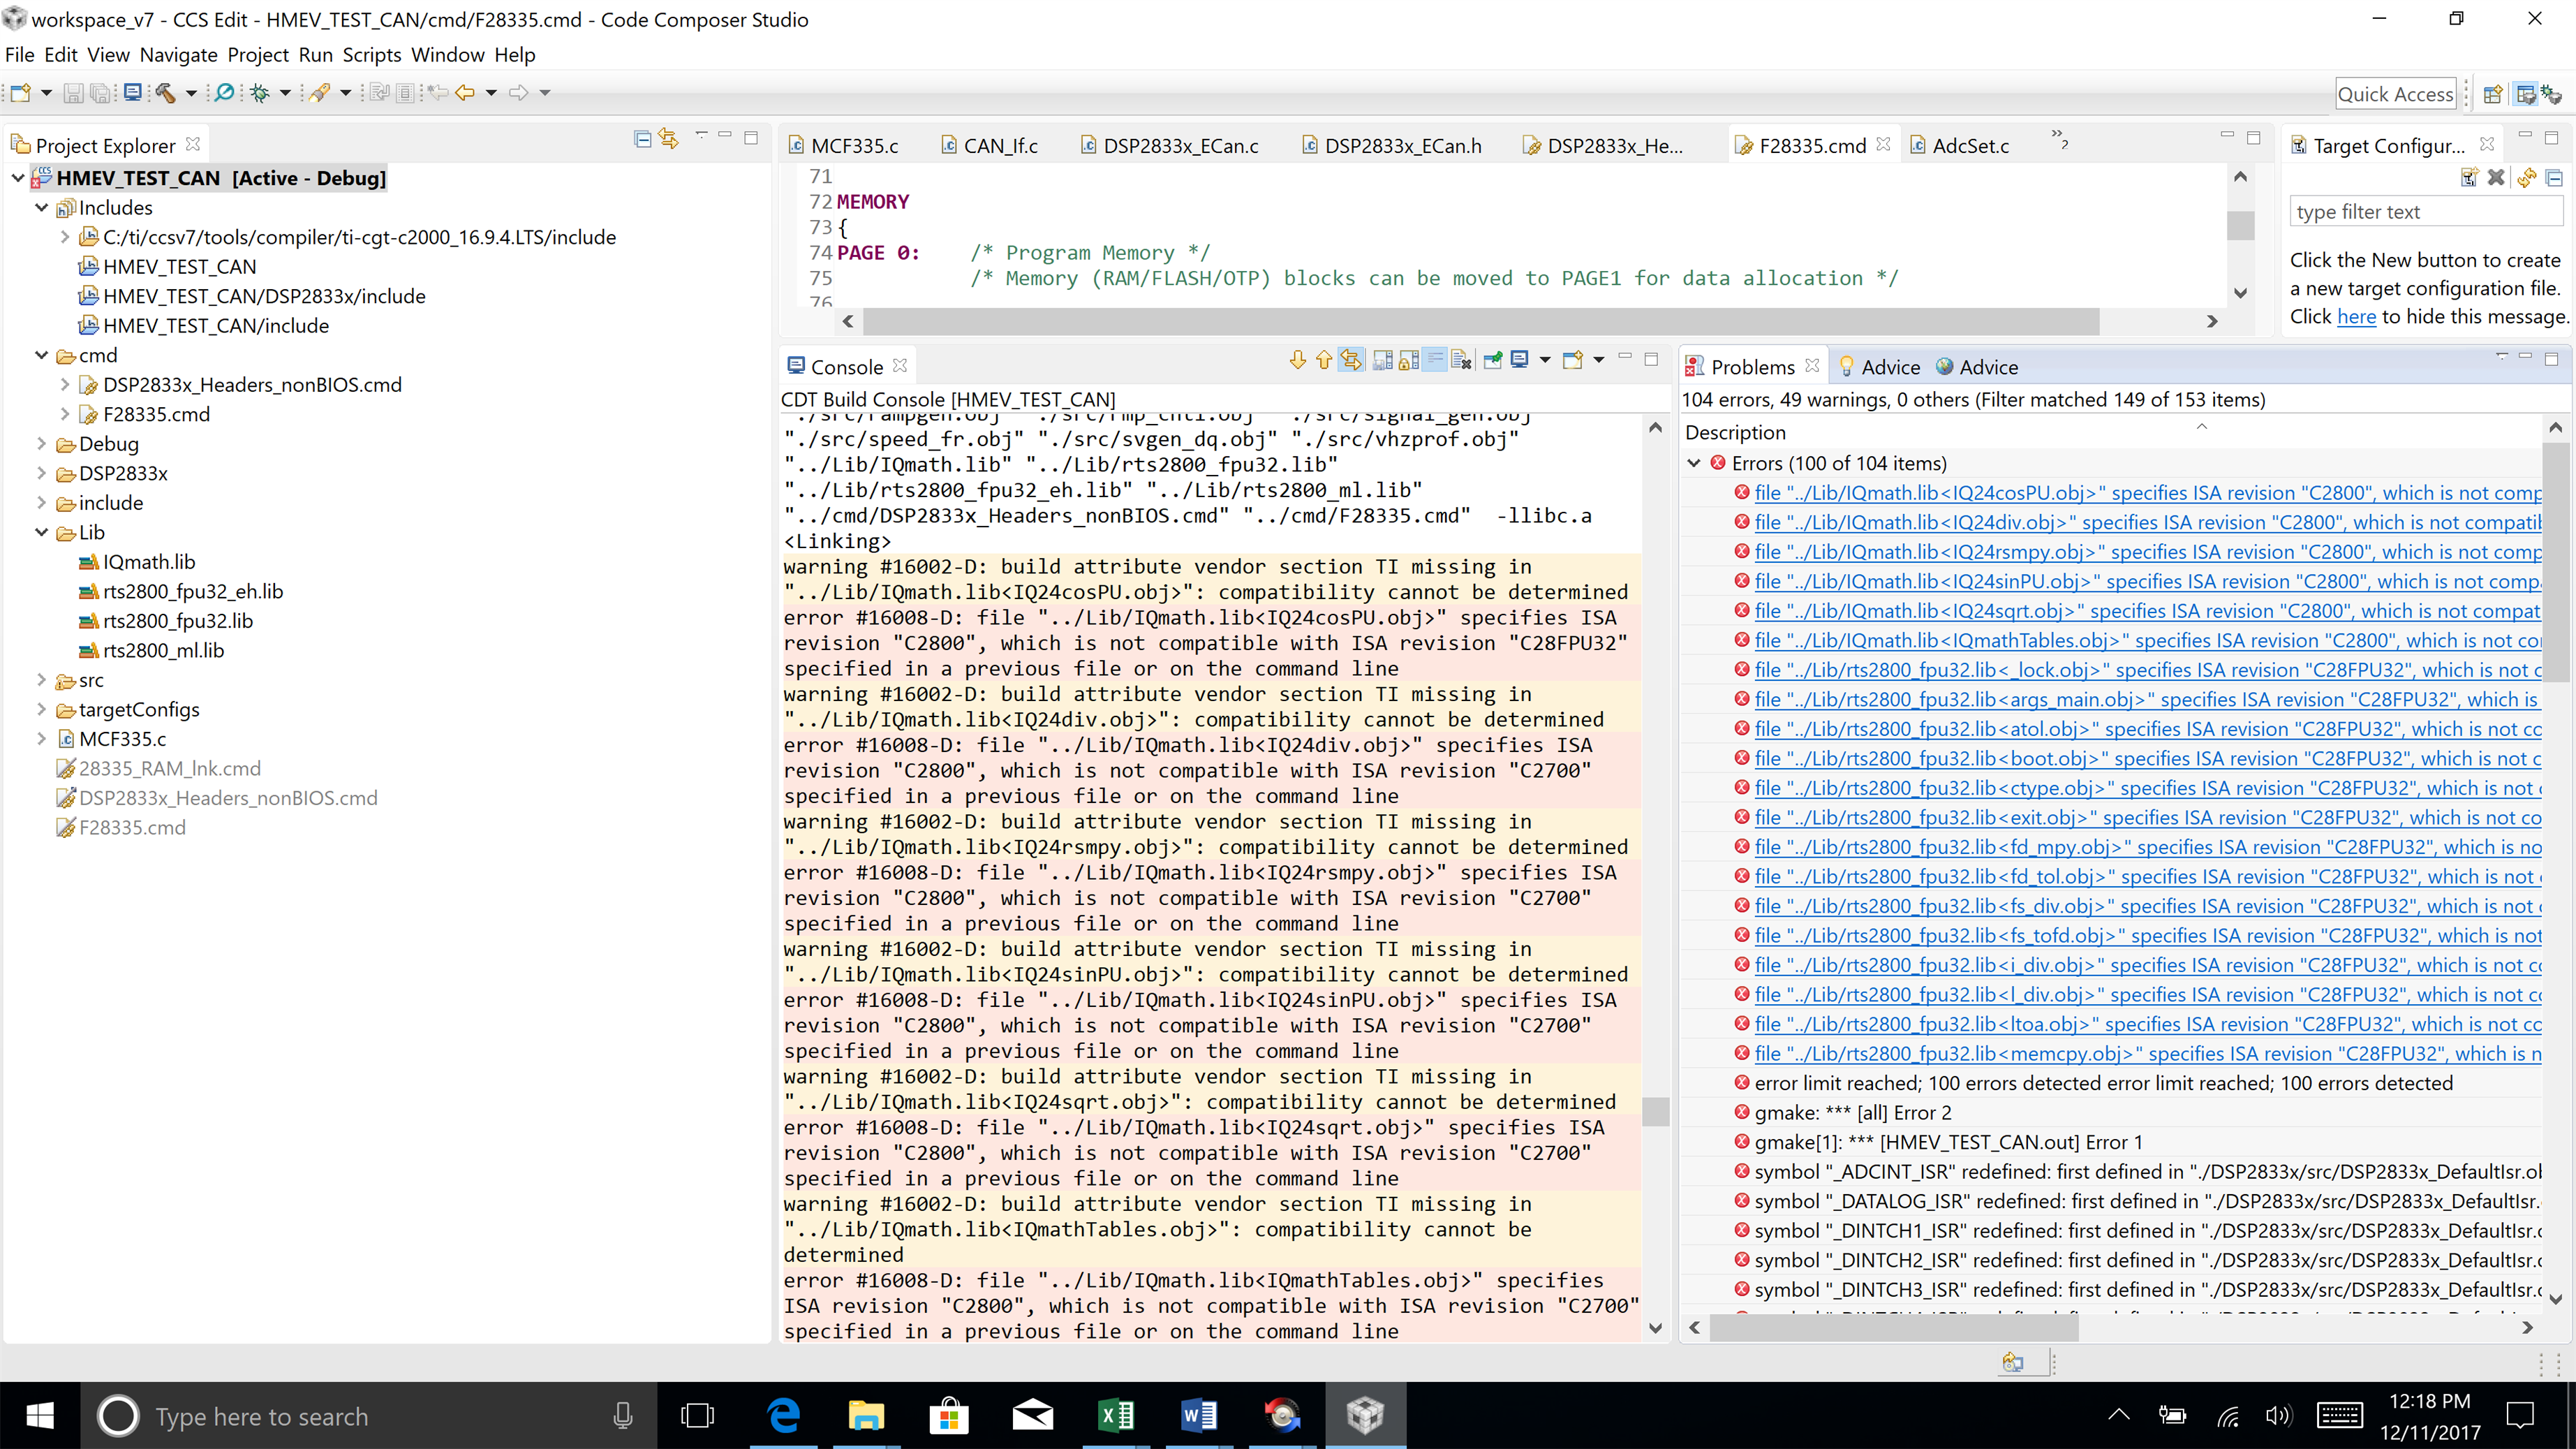Click Collapse All in Project Explorer
Image resolution: width=2576 pixels, height=1449 pixels.
(x=642, y=139)
